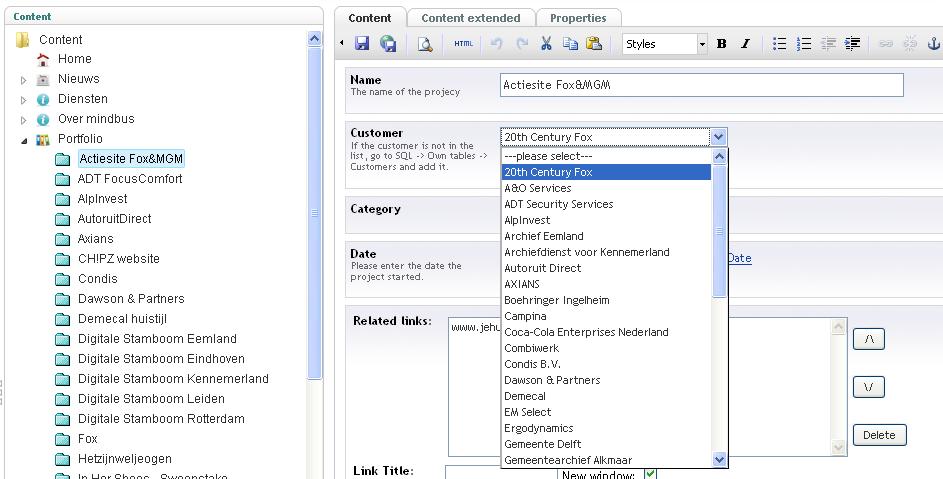Open 'Hetzijnweljeogen' tree item
Viewport: 943px width, 479px height.
point(124,459)
